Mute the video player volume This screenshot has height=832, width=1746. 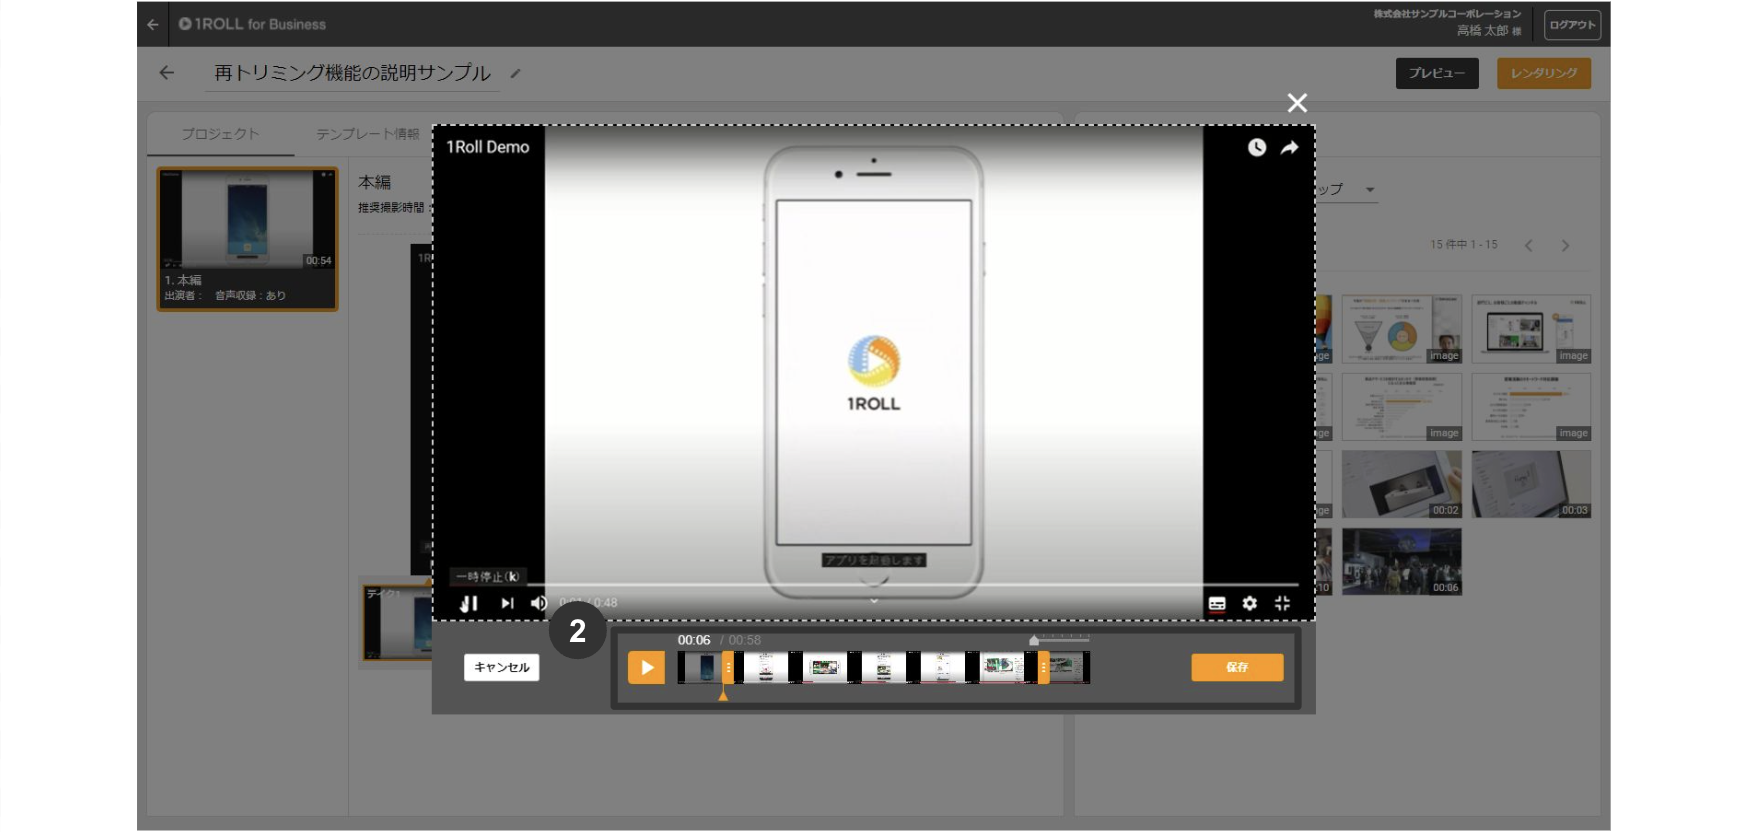click(539, 603)
